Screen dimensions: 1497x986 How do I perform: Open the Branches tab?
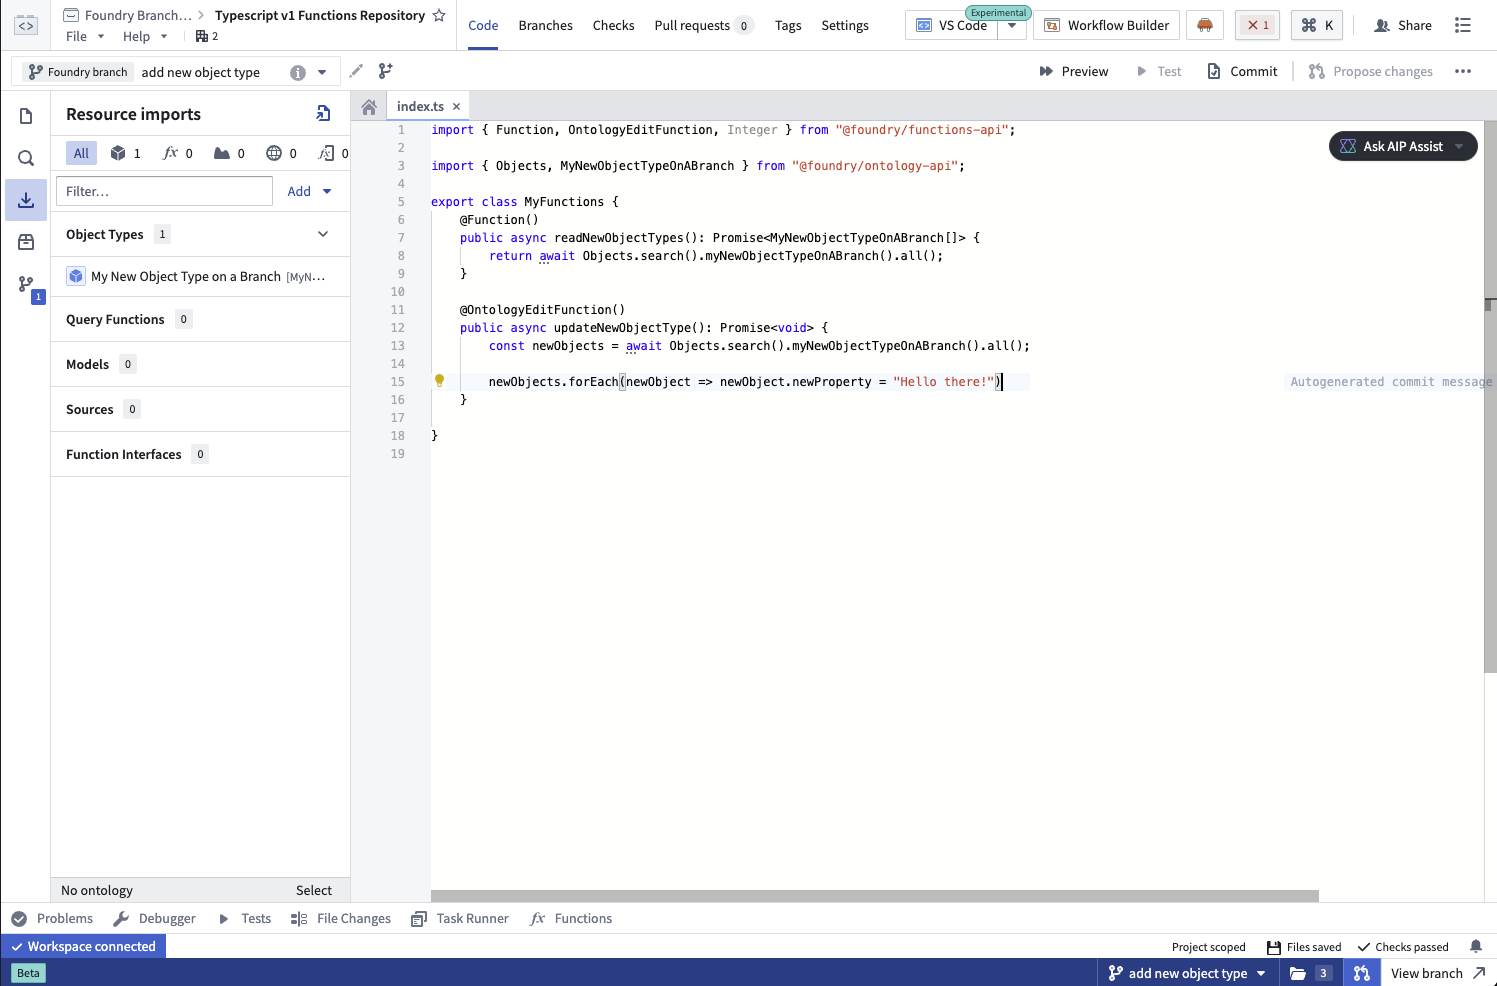(x=545, y=25)
